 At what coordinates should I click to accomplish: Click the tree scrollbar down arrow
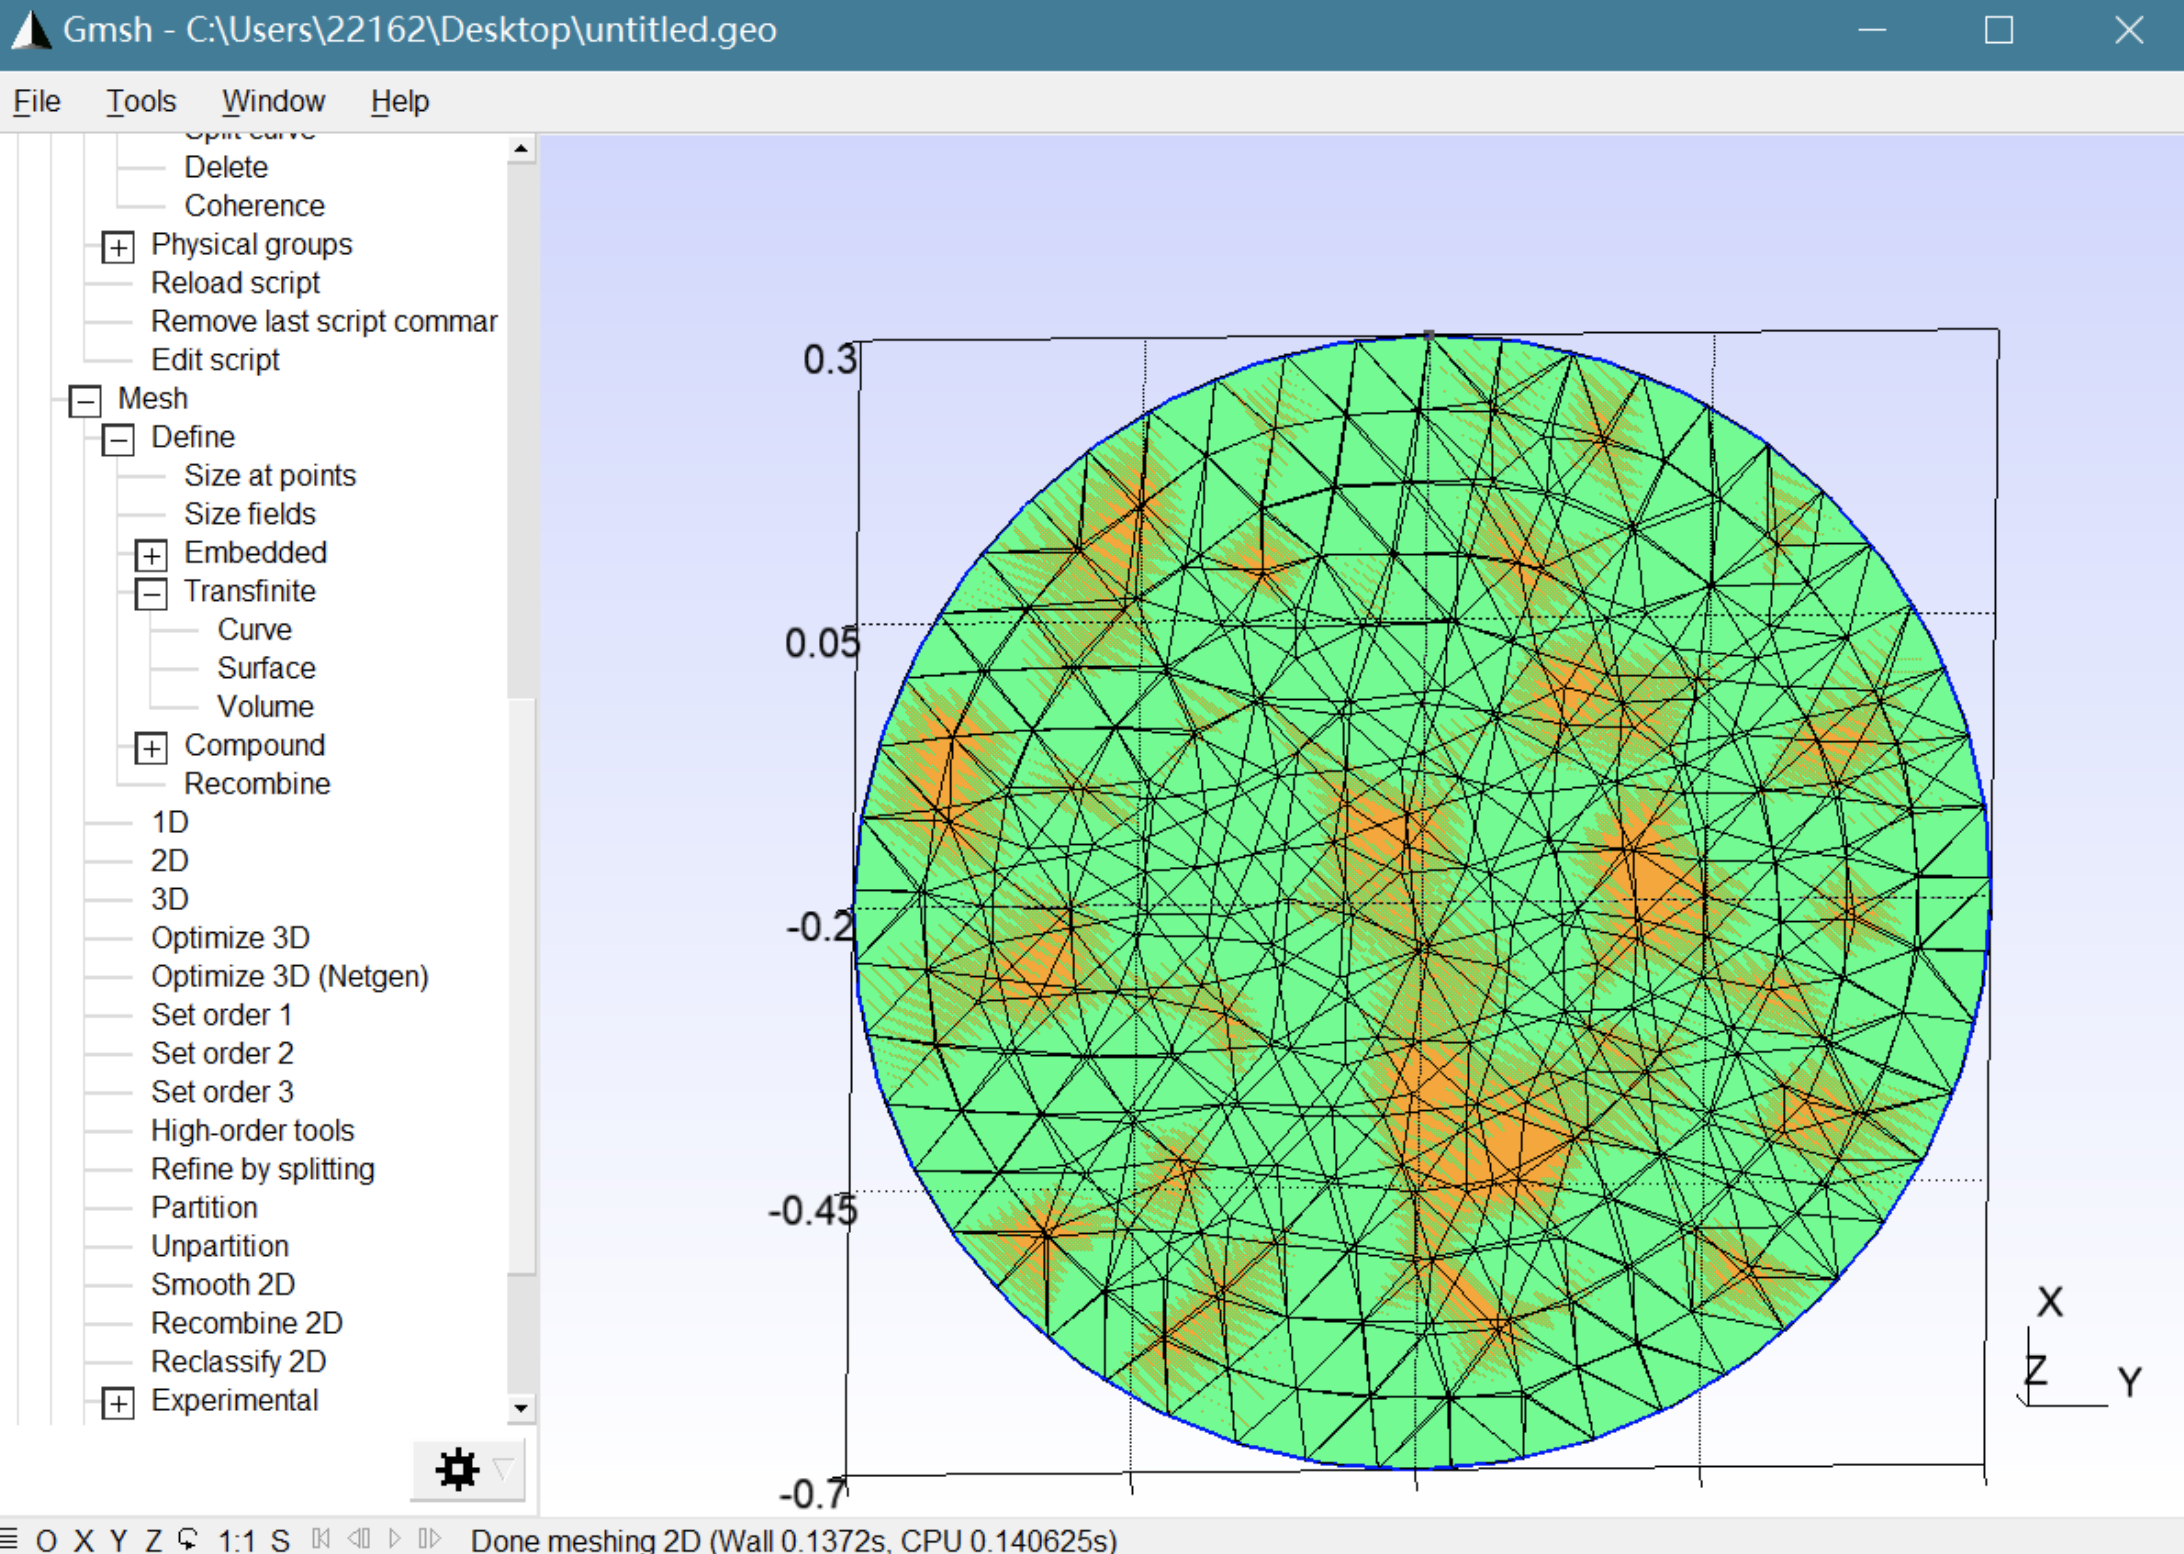click(x=521, y=1407)
